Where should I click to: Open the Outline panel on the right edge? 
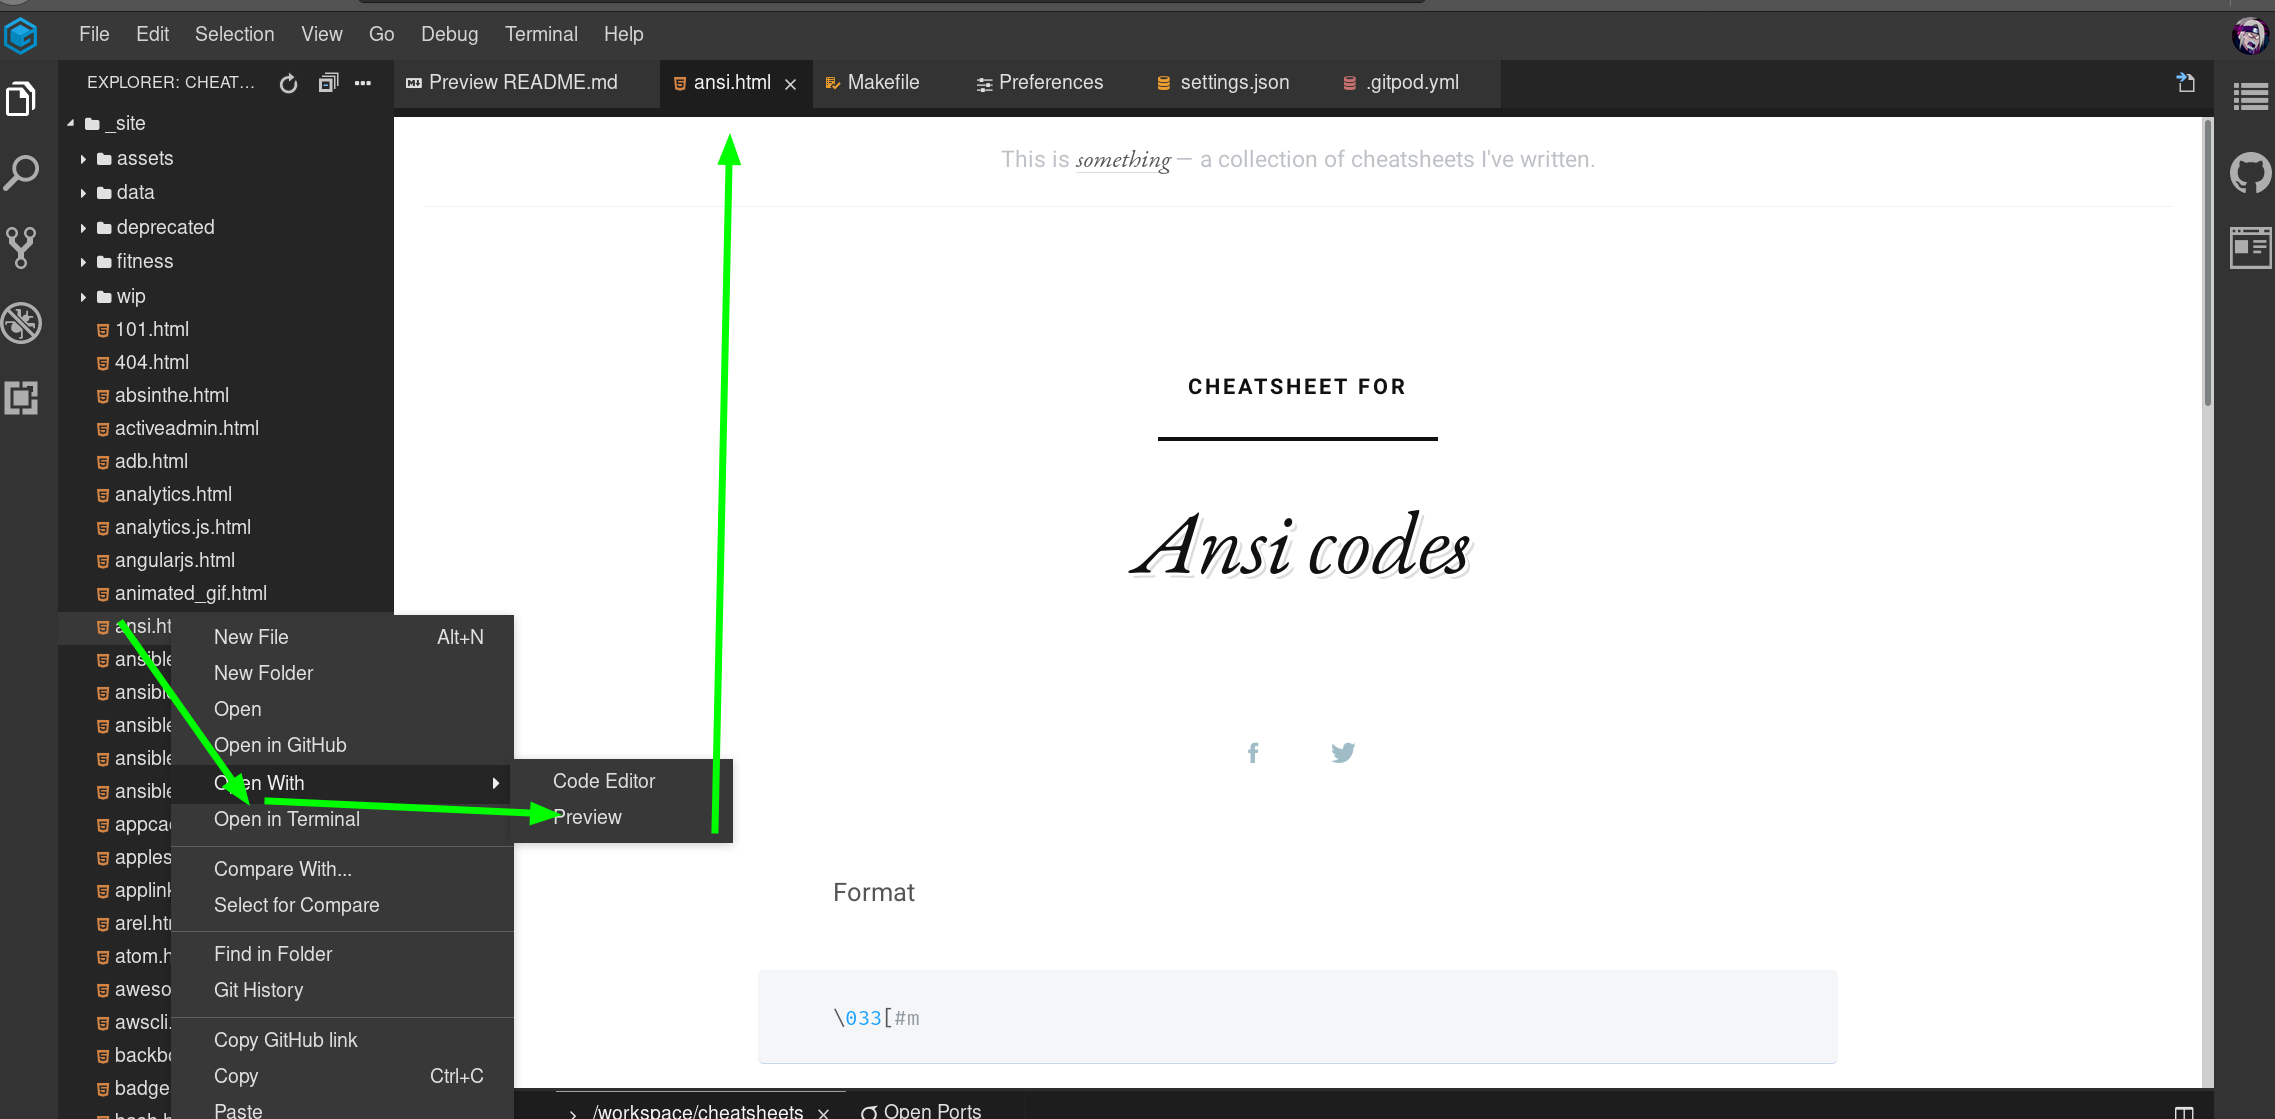tap(2251, 96)
